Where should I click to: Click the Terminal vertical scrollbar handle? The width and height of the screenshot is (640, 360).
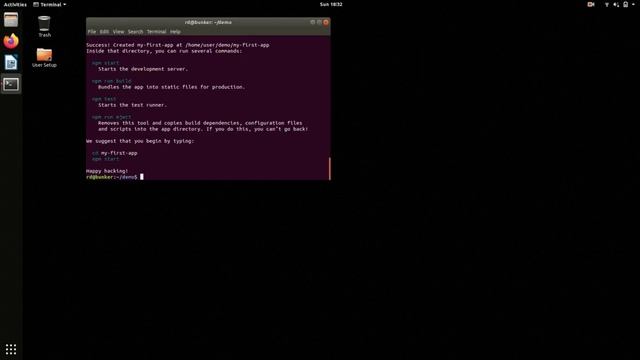coord(329,168)
